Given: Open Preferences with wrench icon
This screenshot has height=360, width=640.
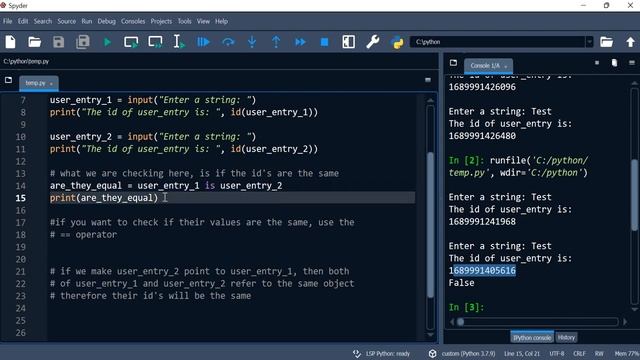Looking at the screenshot, I should 373,42.
